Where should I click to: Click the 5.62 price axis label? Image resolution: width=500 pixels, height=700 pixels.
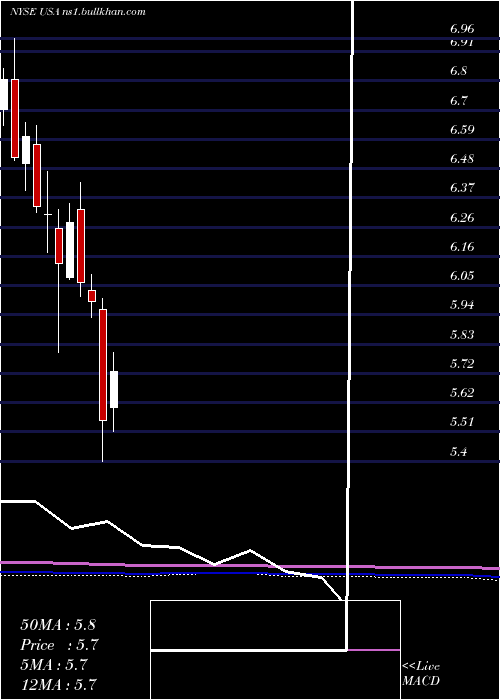point(462,393)
